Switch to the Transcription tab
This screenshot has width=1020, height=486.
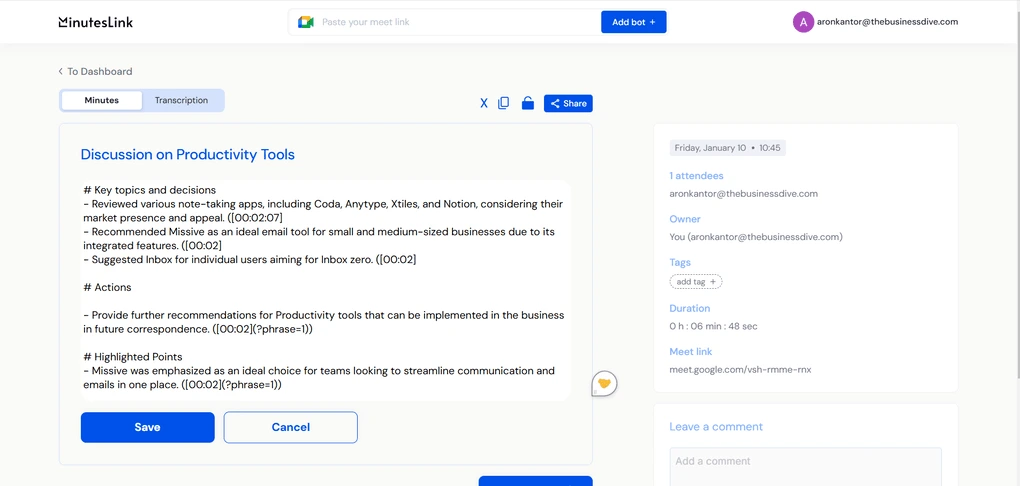coord(181,101)
